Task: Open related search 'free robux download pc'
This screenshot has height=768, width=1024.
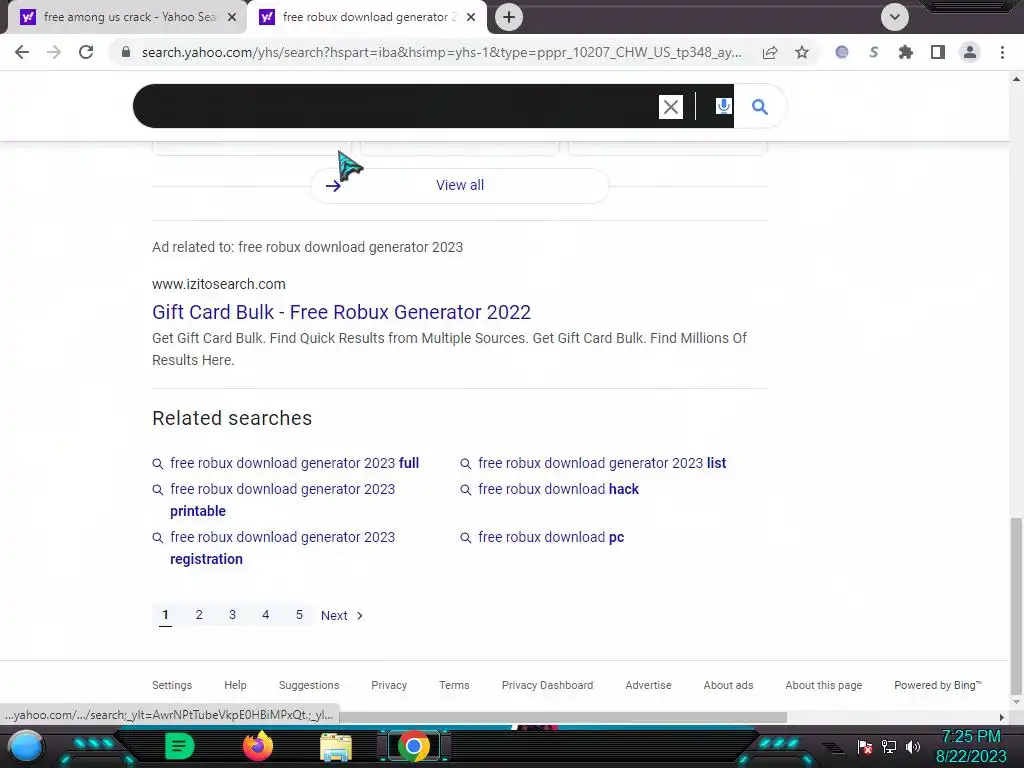Action: [551, 537]
